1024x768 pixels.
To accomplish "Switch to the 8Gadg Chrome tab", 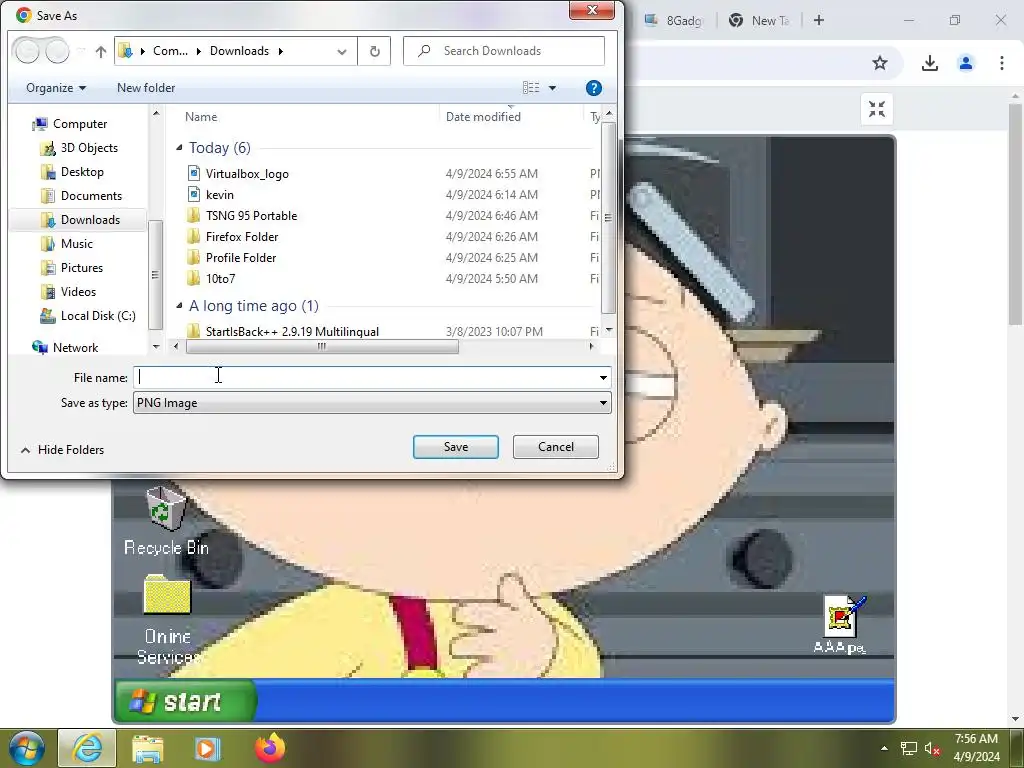I will tap(673, 20).
